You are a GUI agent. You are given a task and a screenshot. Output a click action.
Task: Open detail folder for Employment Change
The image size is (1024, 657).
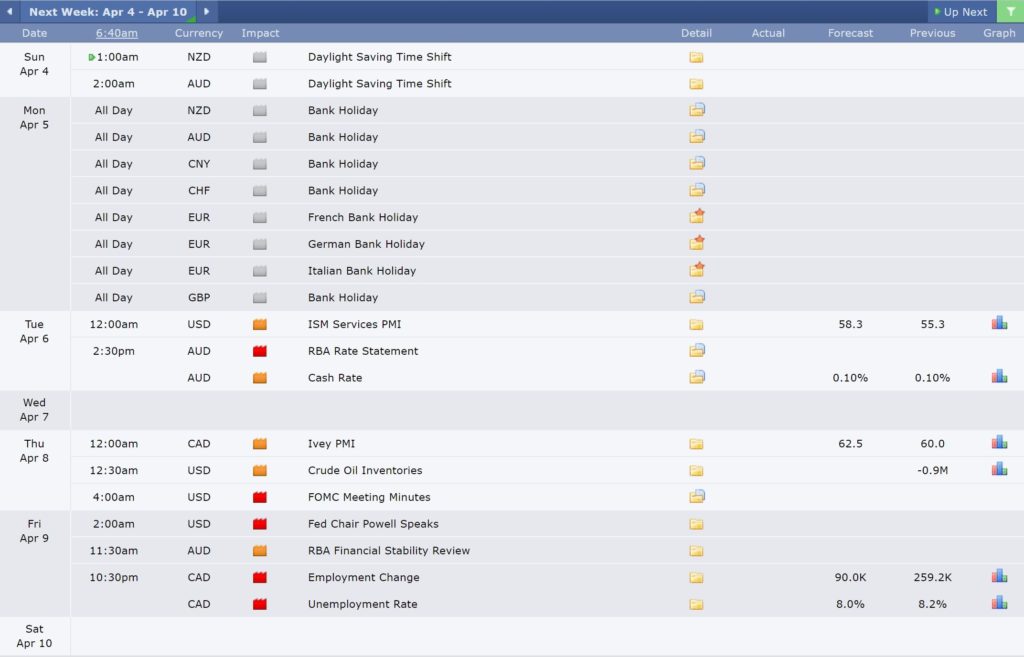(x=696, y=577)
